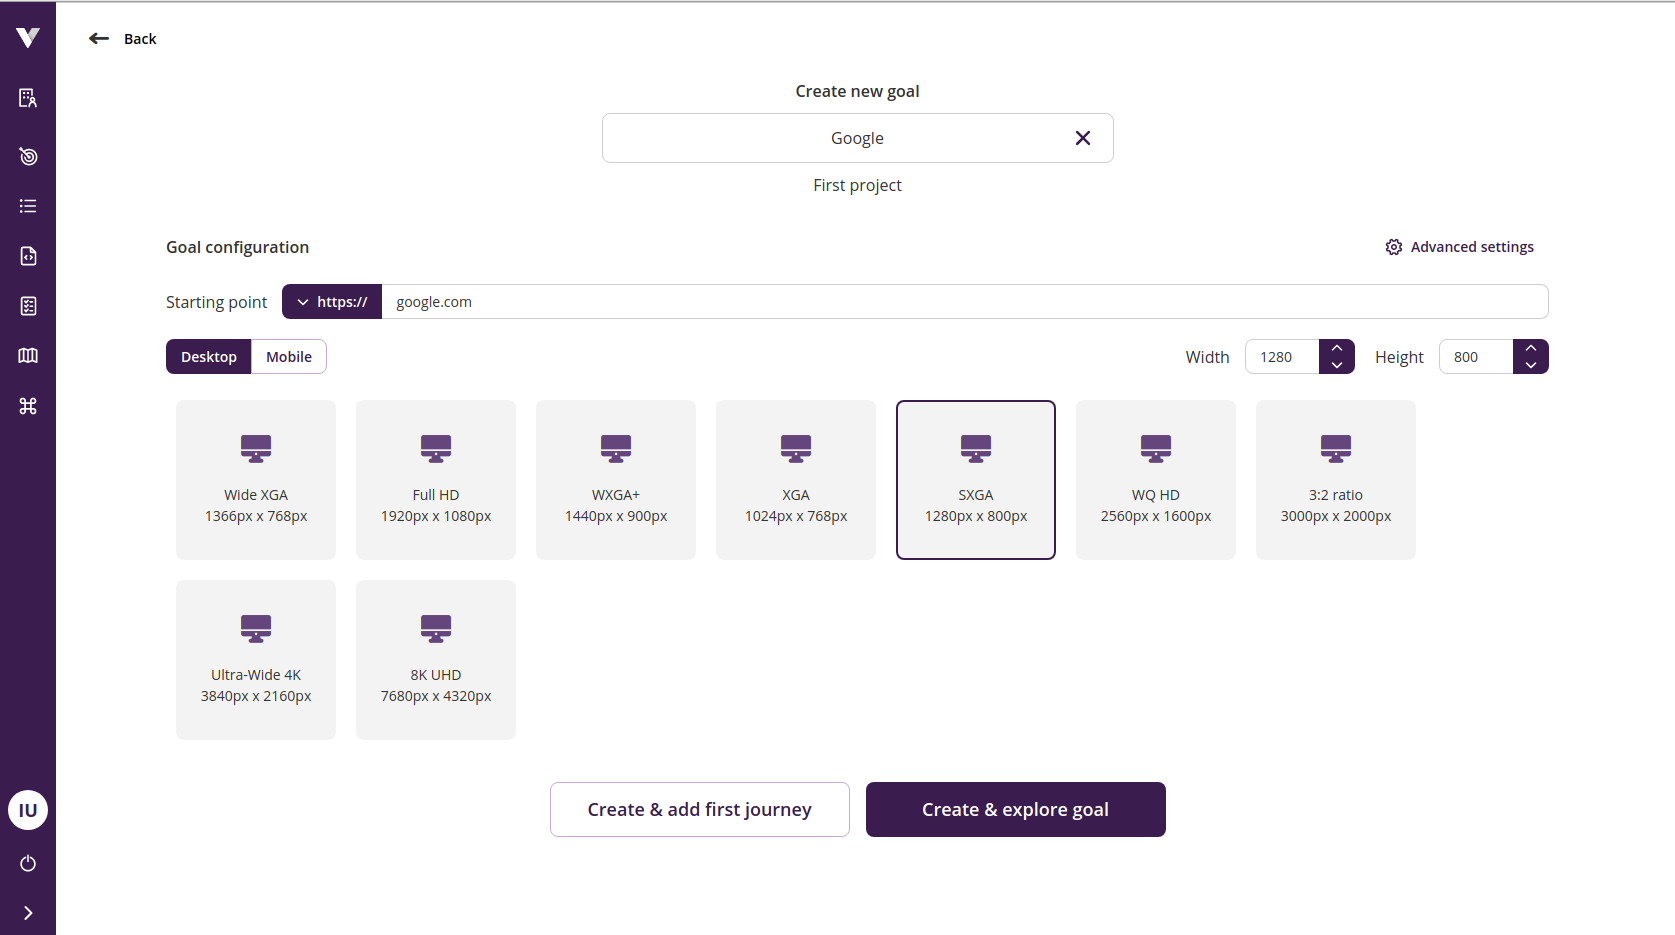This screenshot has height=935, width=1675.
Task: Edit the goal name field containing Google
Action: click(857, 138)
